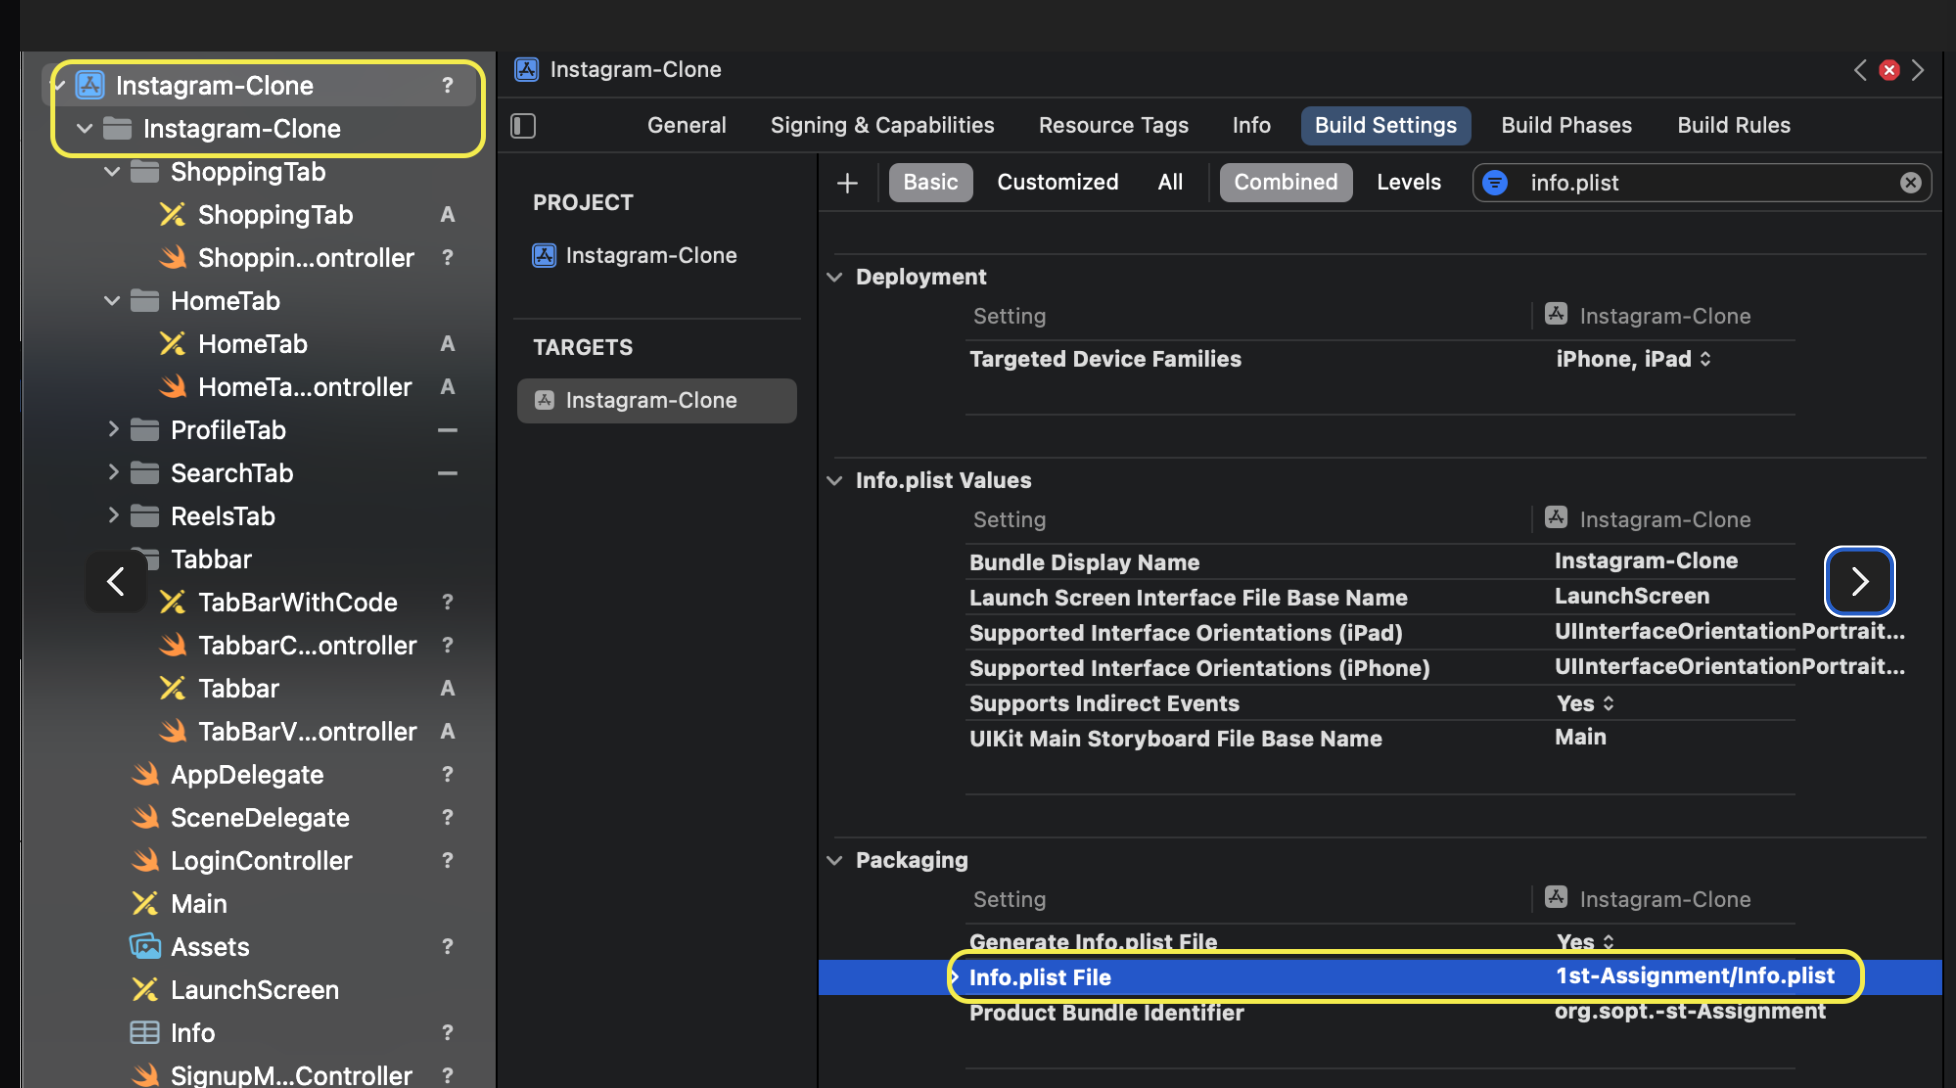Image resolution: width=1956 pixels, height=1088 pixels.
Task: Add a build setting with plus button
Action: click(x=847, y=183)
